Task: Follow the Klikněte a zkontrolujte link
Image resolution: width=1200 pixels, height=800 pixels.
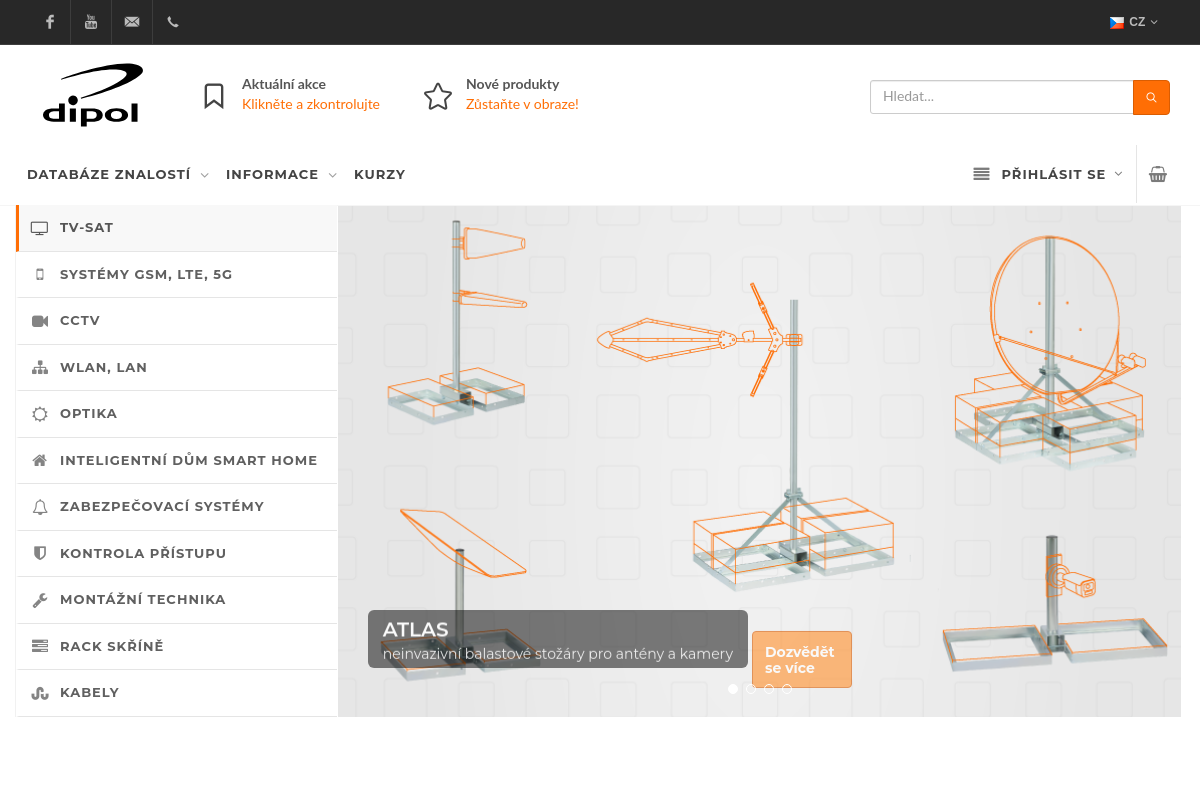Action: point(310,104)
